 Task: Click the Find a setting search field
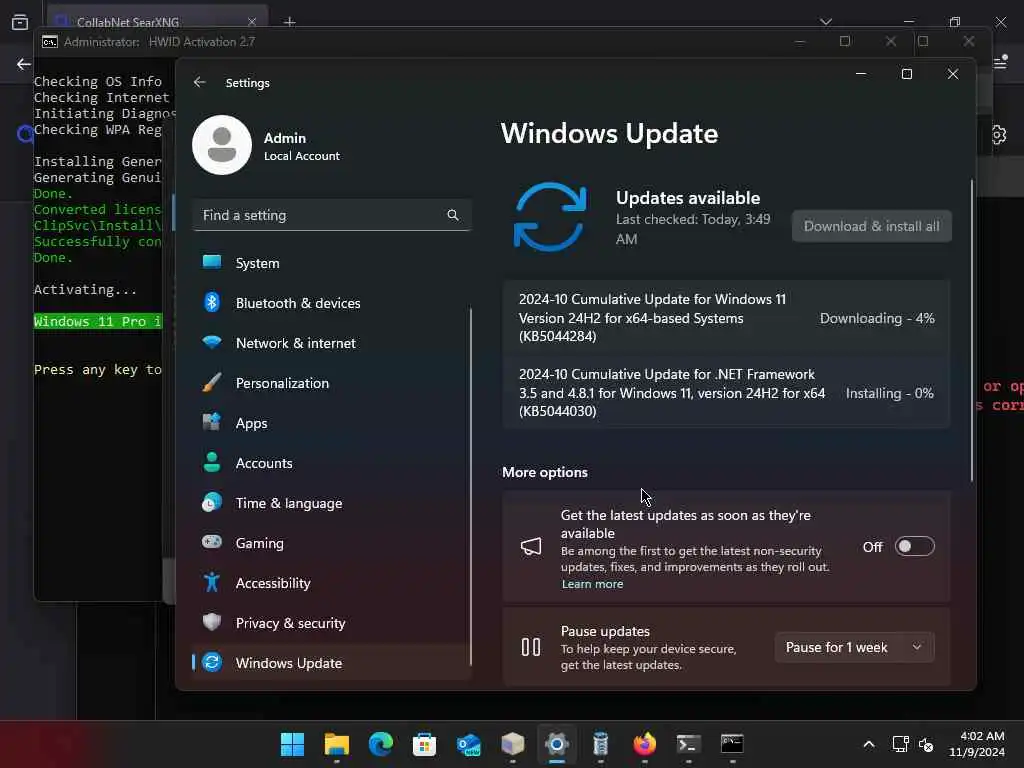tap(332, 215)
